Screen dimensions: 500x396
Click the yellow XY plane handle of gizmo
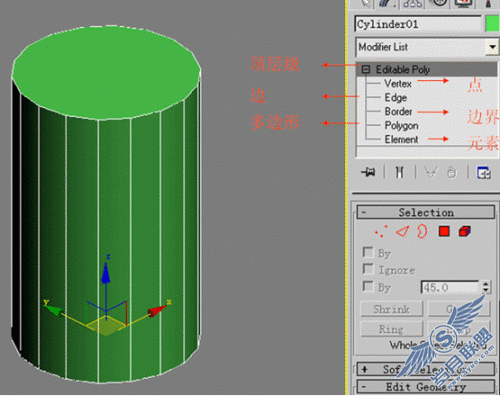[x=106, y=325]
